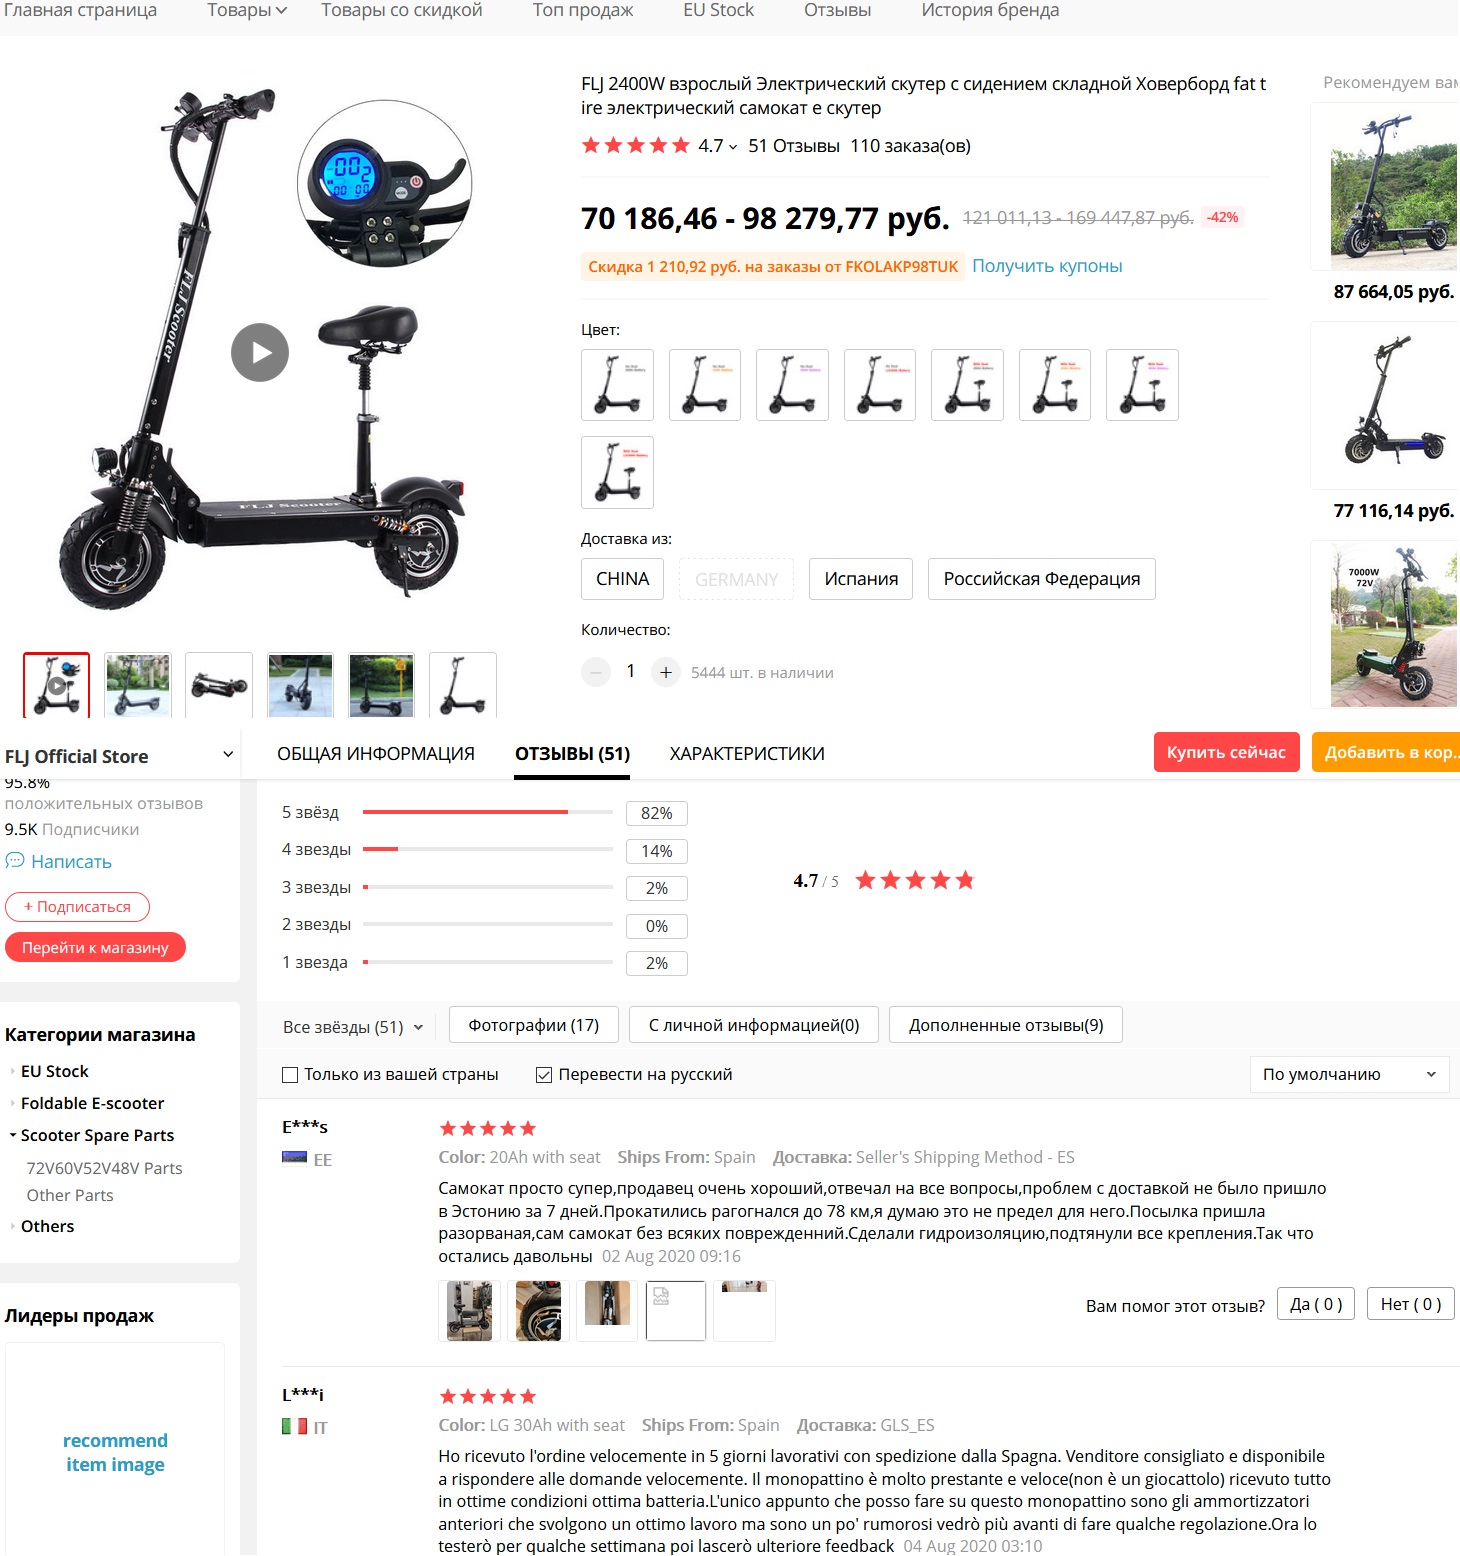The height and width of the screenshot is (1556, 1460).
Task: Select the last color variant thumbnail
Action: point(617,472)
